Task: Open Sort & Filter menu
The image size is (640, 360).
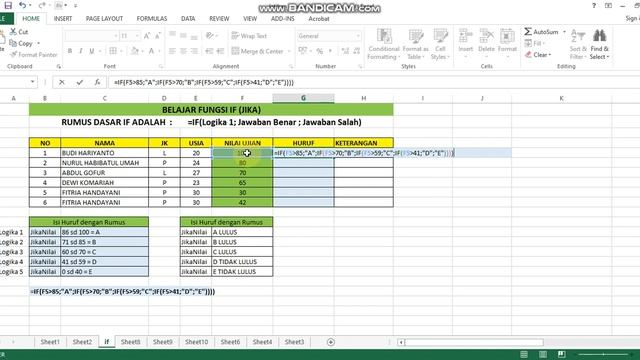Action: point(578,44)
